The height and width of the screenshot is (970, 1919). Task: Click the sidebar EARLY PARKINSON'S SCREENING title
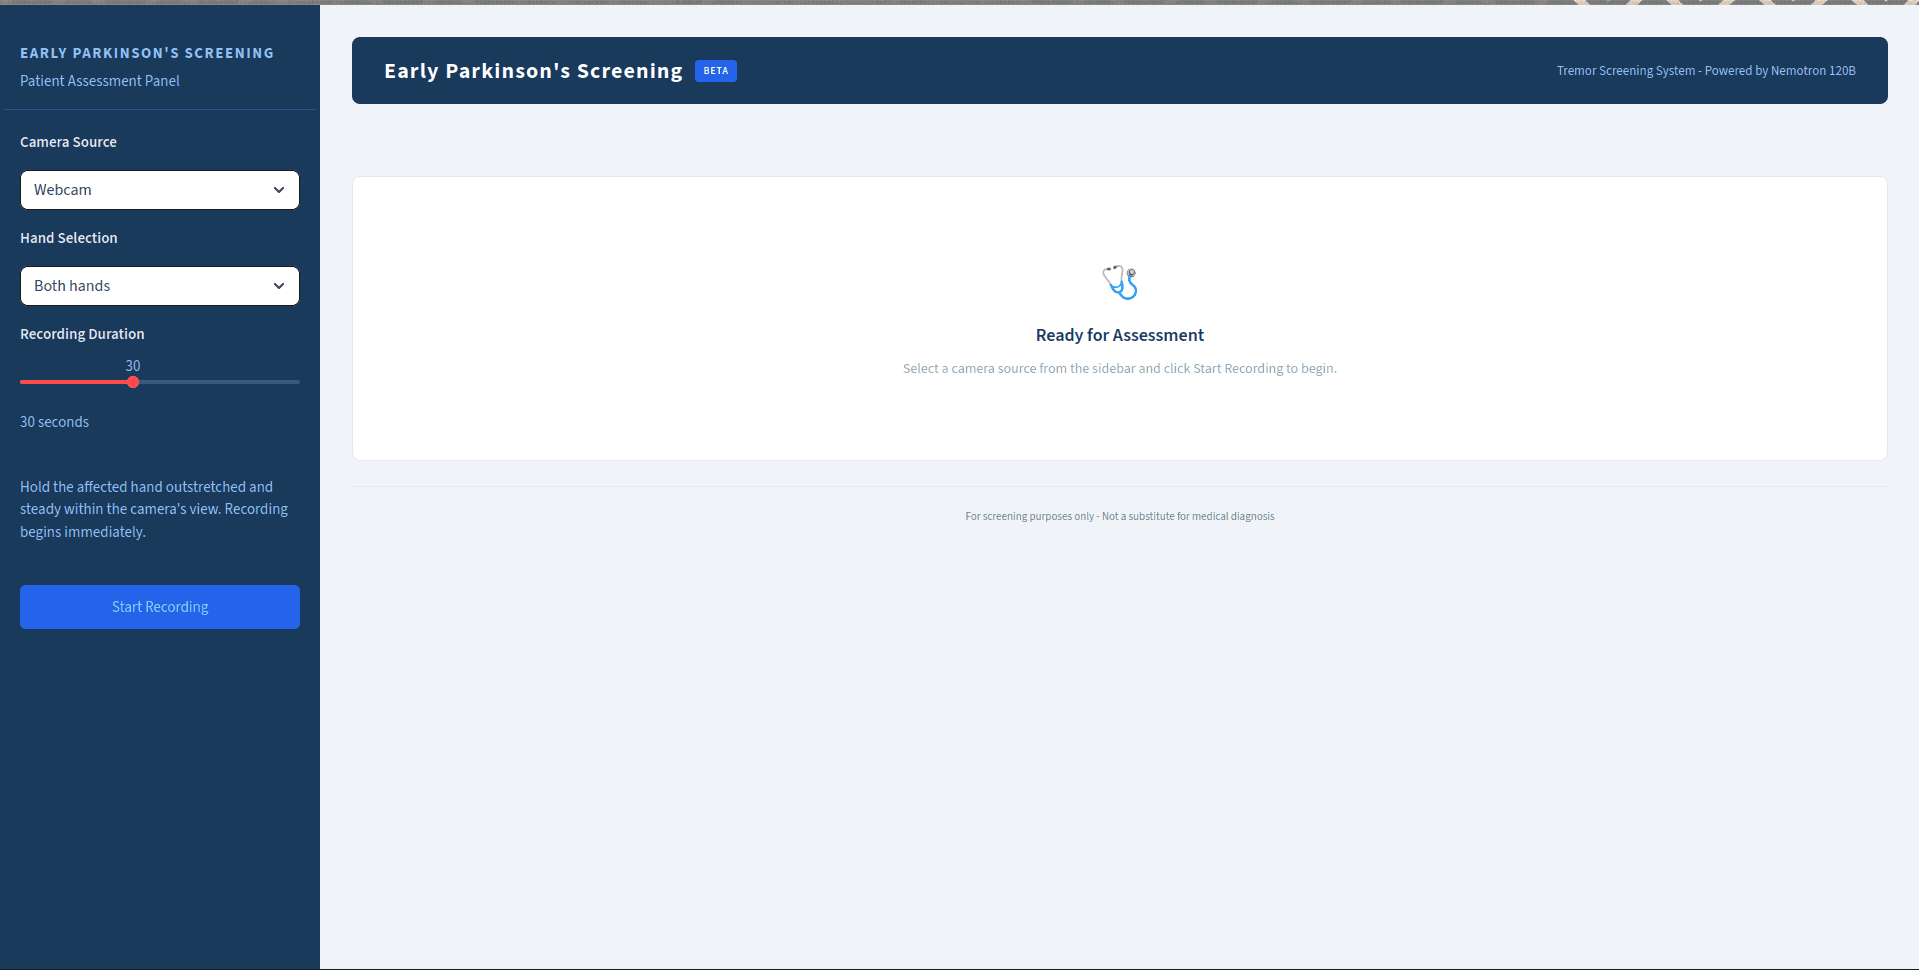[147, 53]
